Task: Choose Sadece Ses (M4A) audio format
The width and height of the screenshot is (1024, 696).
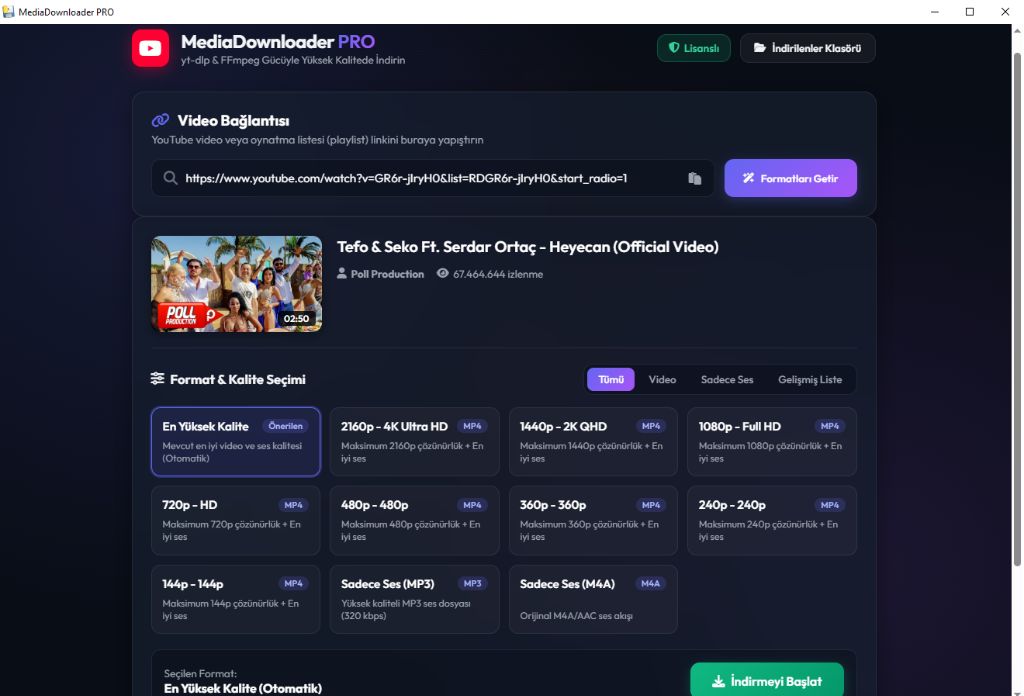Action: click(x=593, y=599)
